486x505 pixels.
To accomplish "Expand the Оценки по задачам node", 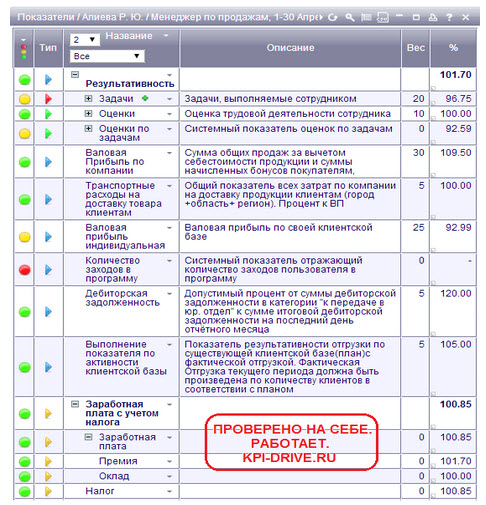I will 88,128.
